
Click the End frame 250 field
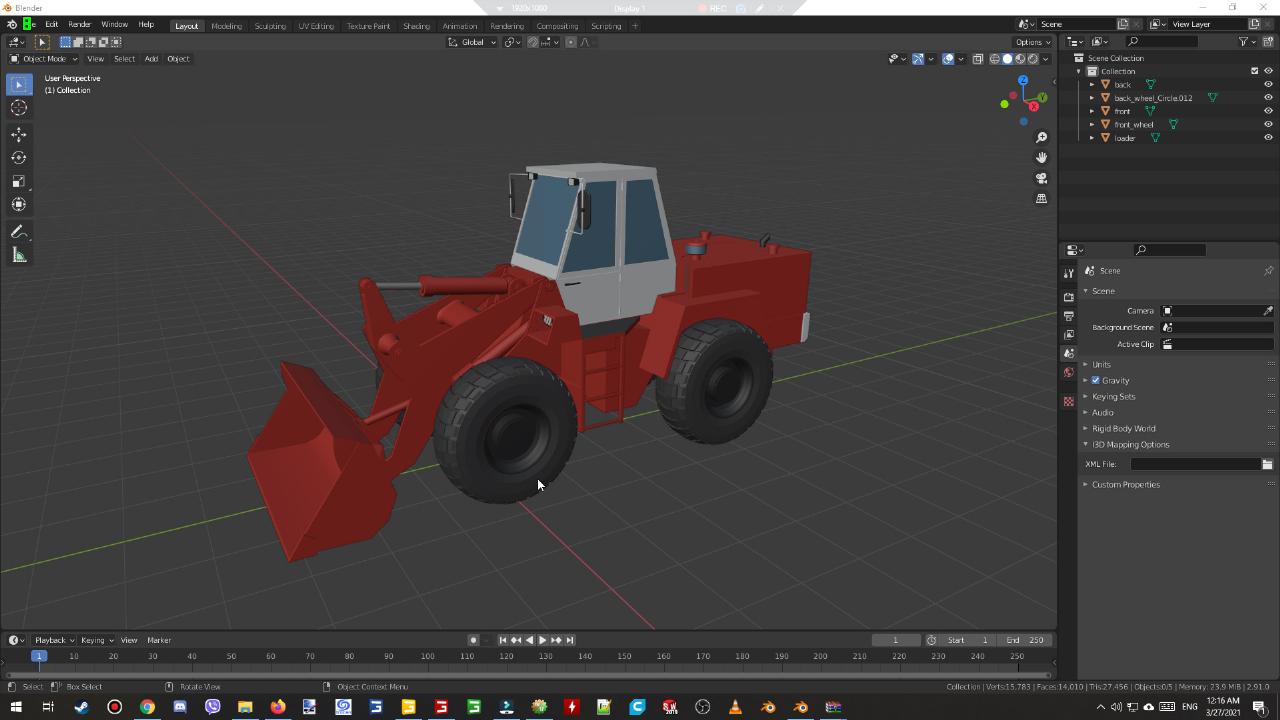point(1024,640)
